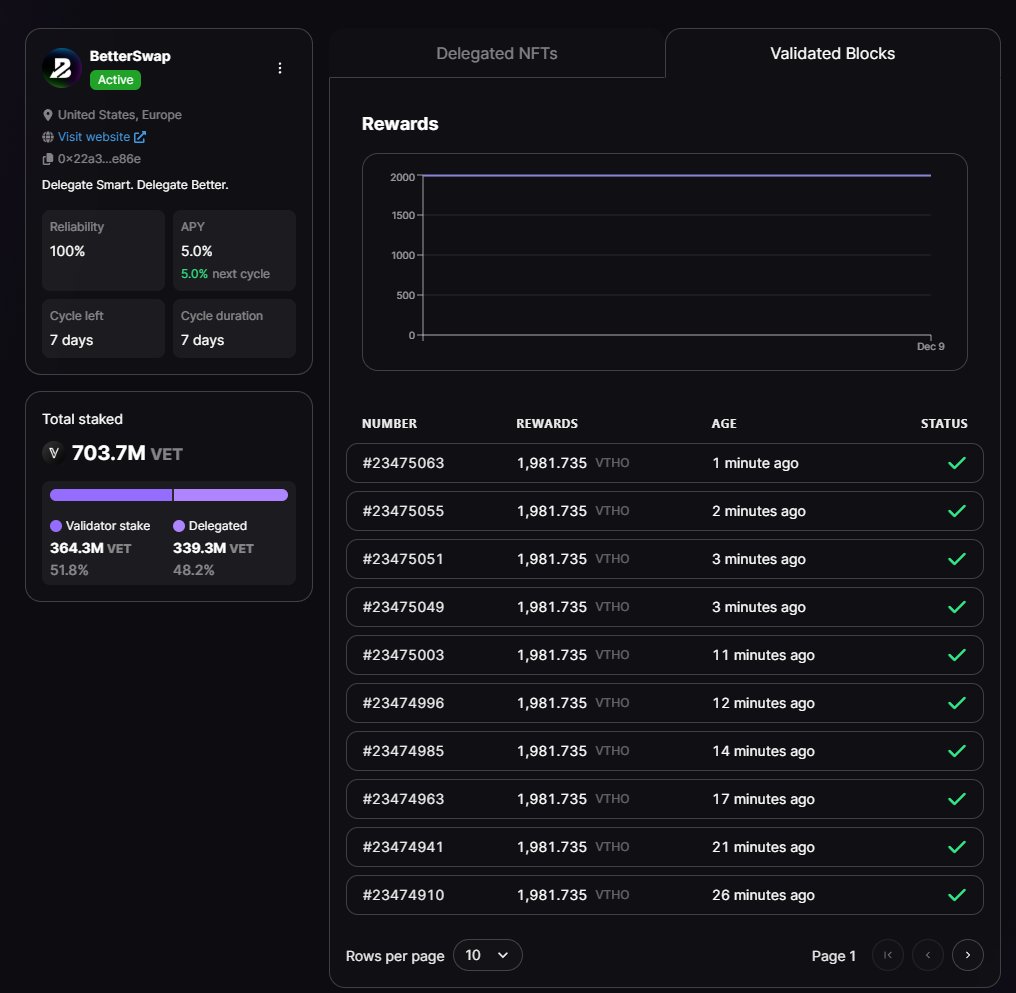Image resolution: width=1016 pixels, height=993 pixels.
Task: Click block number #23474985
Action: 403,751
